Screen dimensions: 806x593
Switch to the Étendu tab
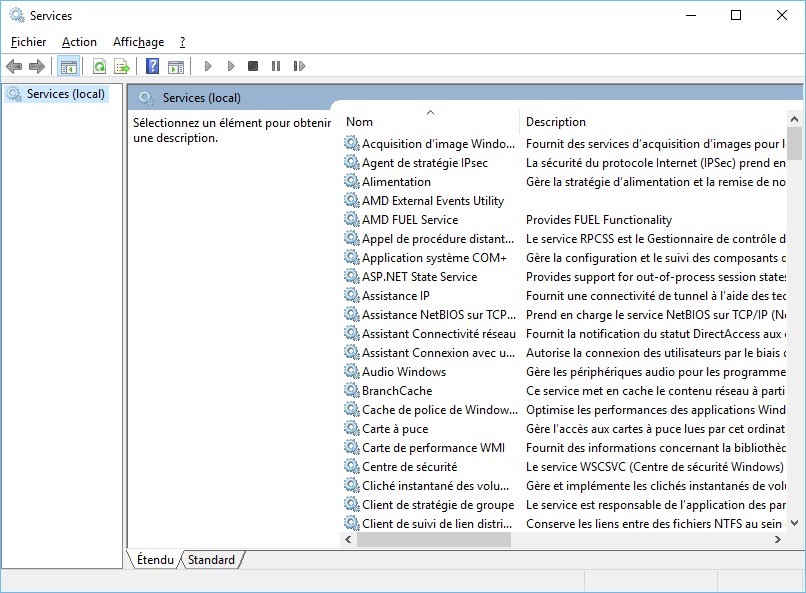155,560
